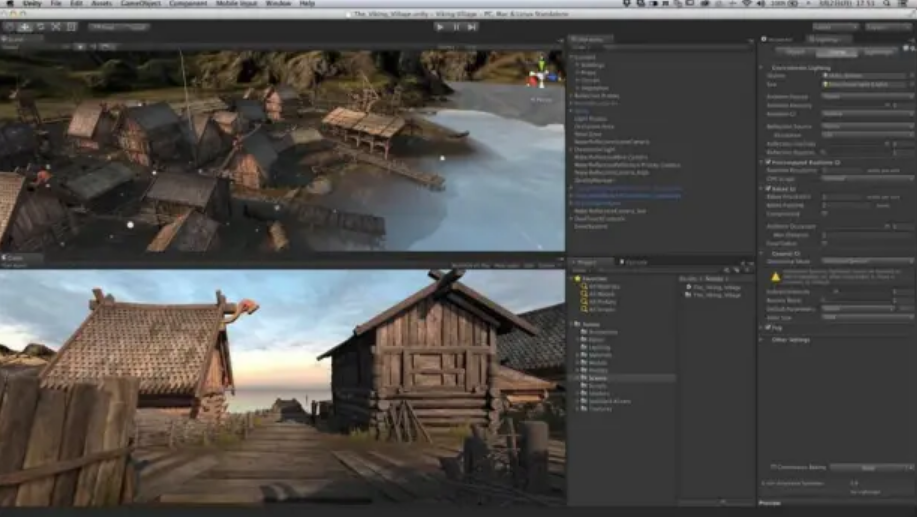The width and height of the screenshot is (917, 517).
Task: Select the All Materials saved search
Action: (x=604, y=287)
